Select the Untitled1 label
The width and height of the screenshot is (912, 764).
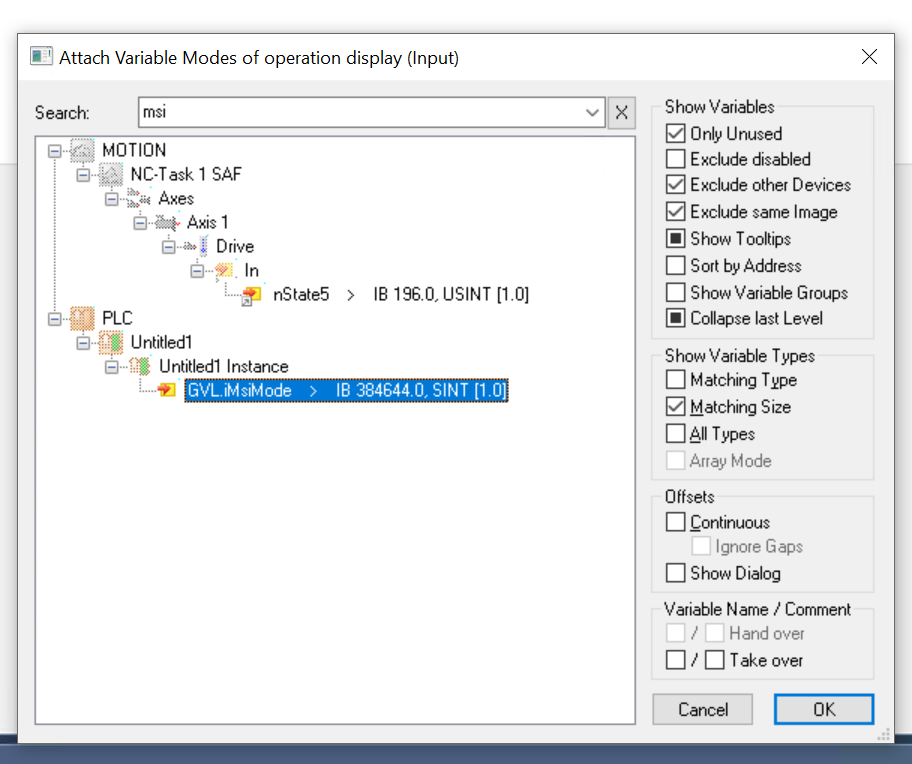click(x=161, y=342)
